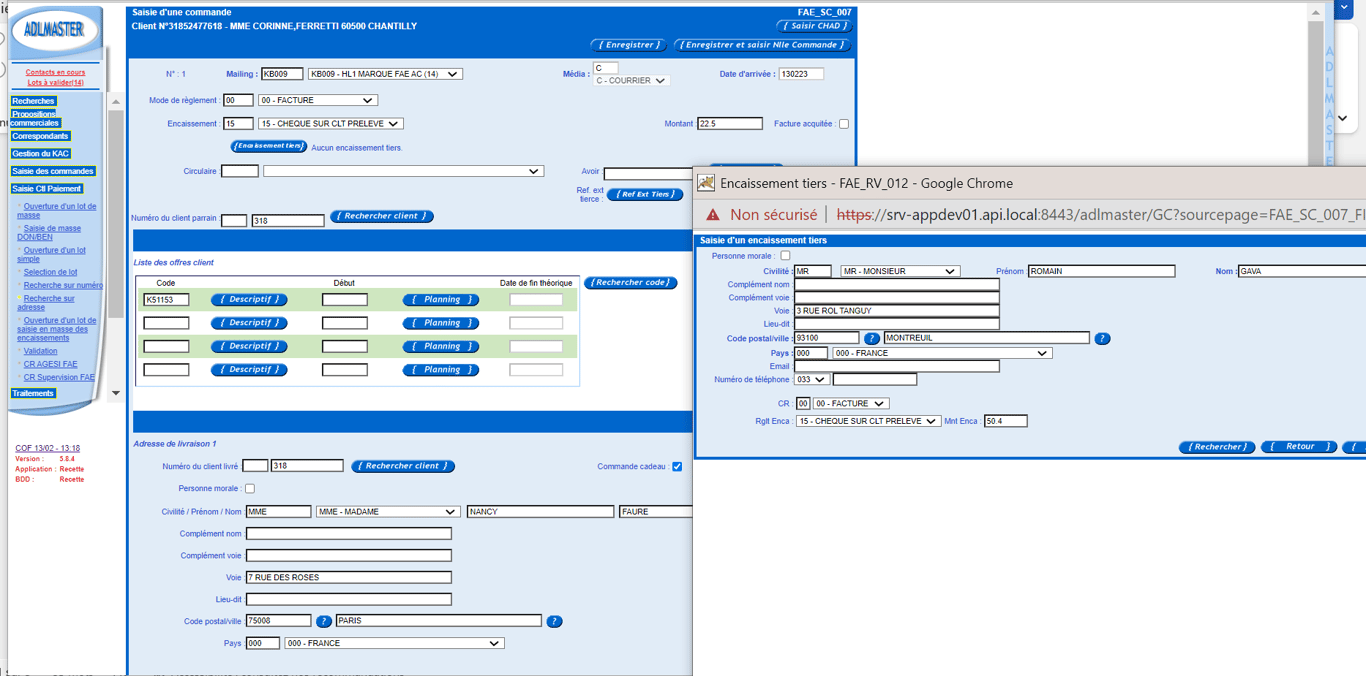Open CR AGESI FAE link

[x=50, y=364]
